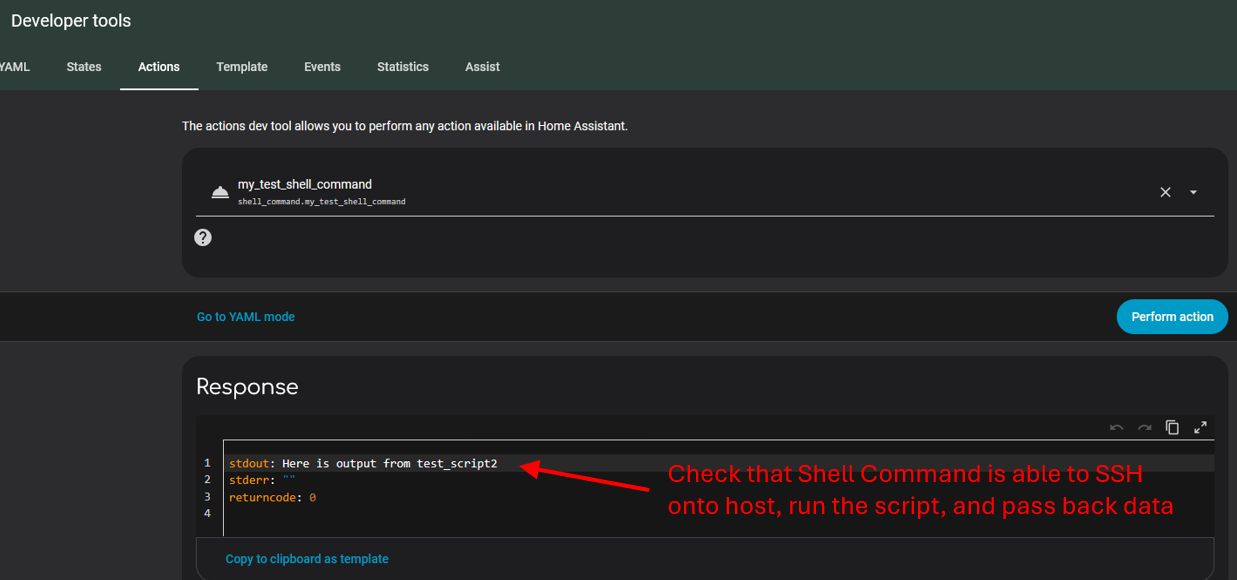Click the shell command bell icon
This screenshot has width=1237, height=580.
coord(220,192)
